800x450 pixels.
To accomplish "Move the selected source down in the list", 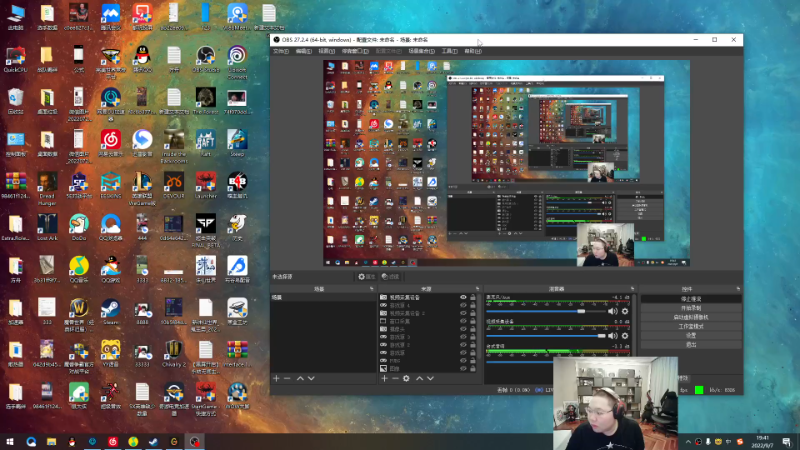I will point(431,379).
